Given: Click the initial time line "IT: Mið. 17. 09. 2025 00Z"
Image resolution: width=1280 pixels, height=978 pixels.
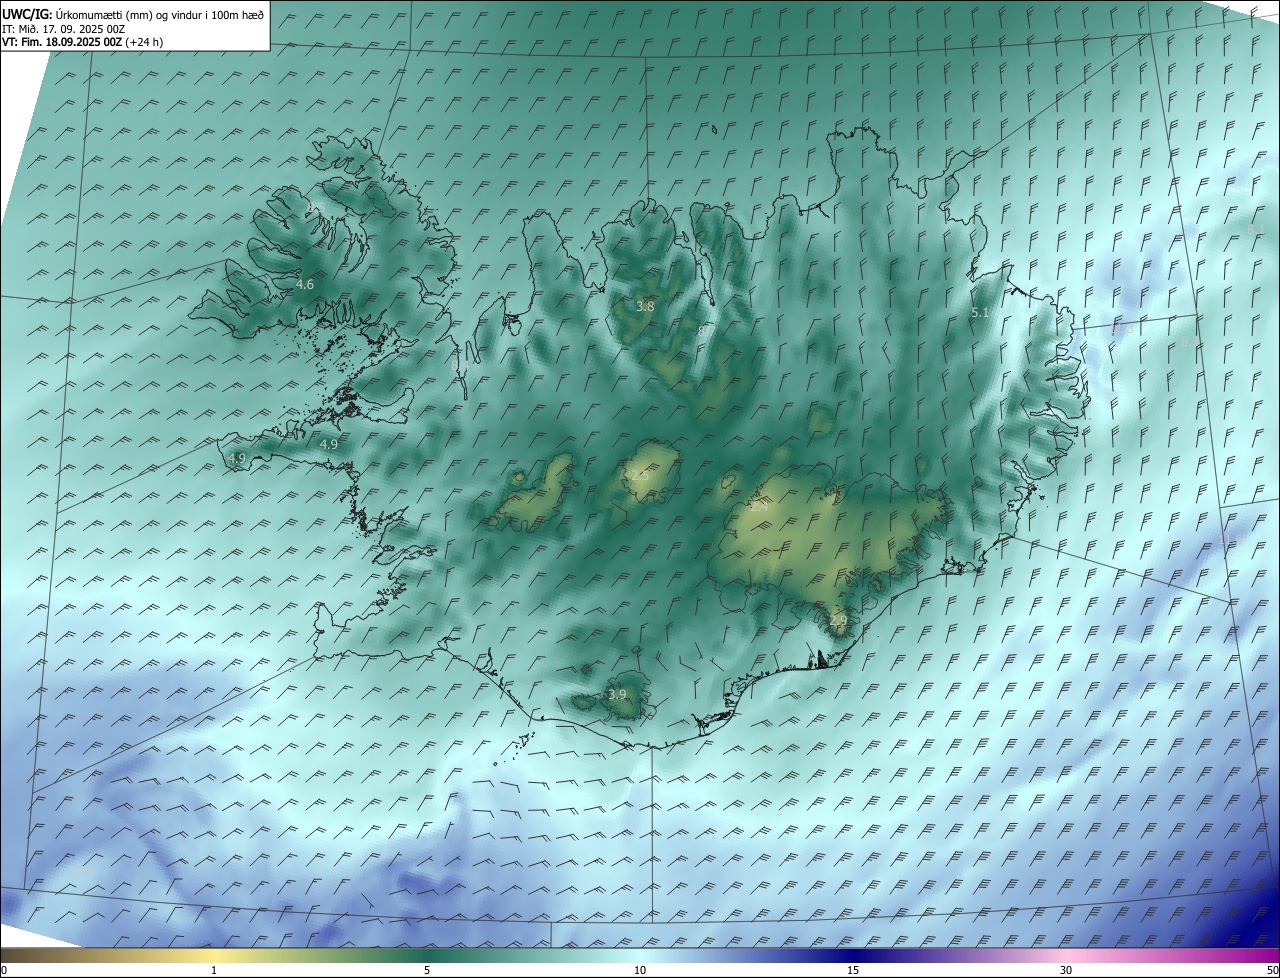Looking at the screenshot, I should pos(63,28).
